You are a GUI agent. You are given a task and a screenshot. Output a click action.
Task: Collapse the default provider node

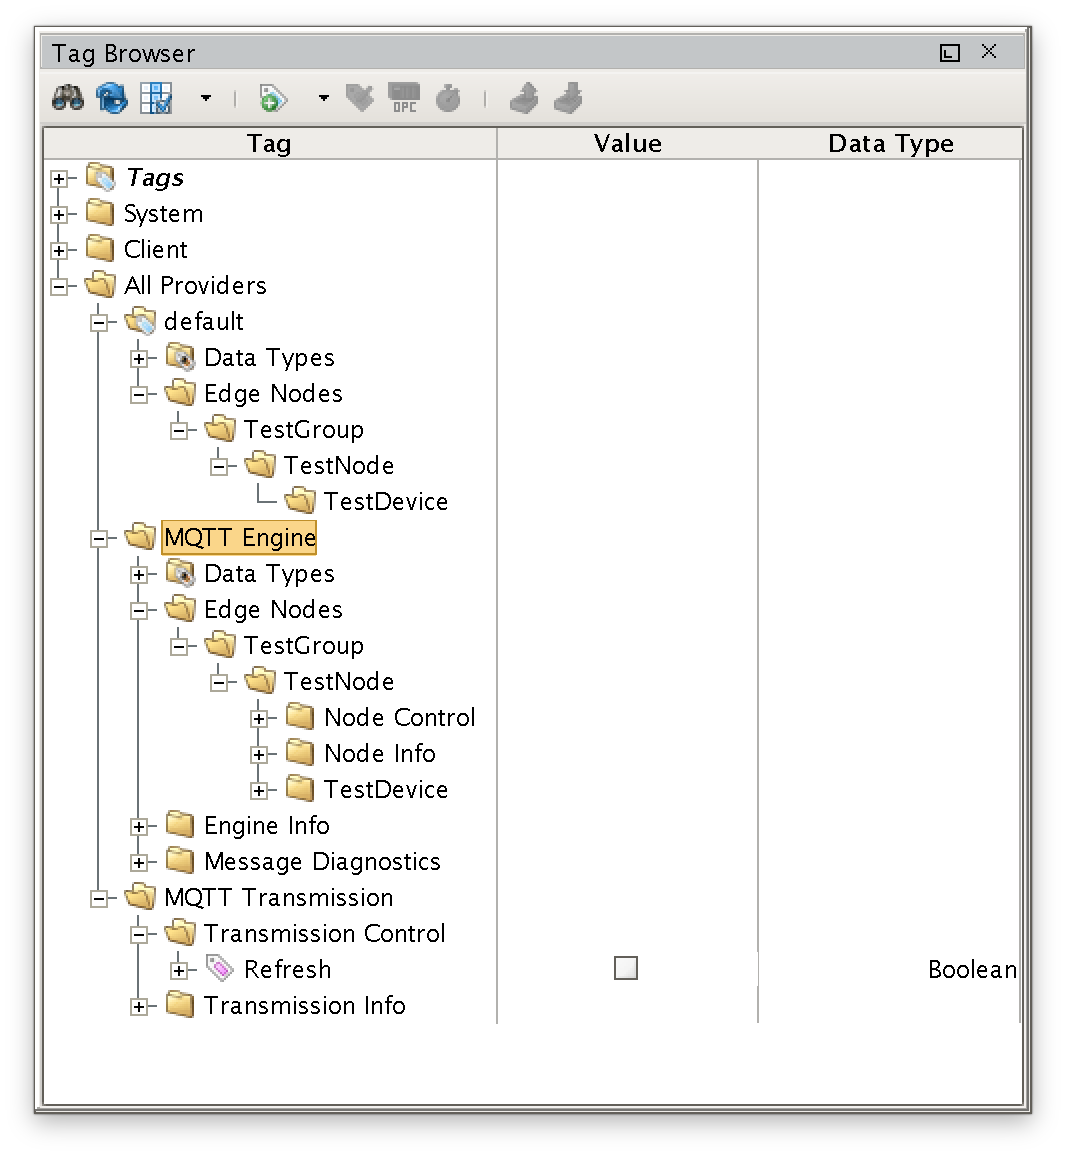coord(99,322)
